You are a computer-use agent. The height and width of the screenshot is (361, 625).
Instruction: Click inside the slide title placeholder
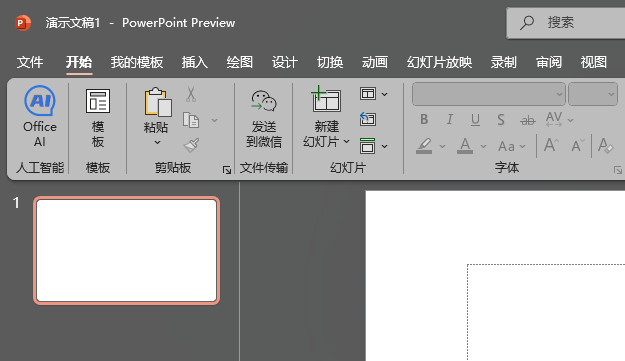pyautogui.click(x=546, y=312)
